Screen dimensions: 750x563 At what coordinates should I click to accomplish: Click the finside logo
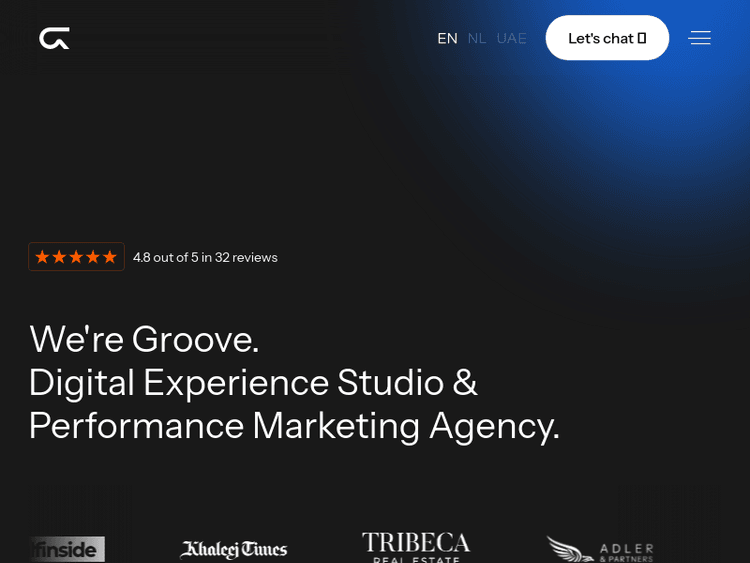[x=67, y=549]
